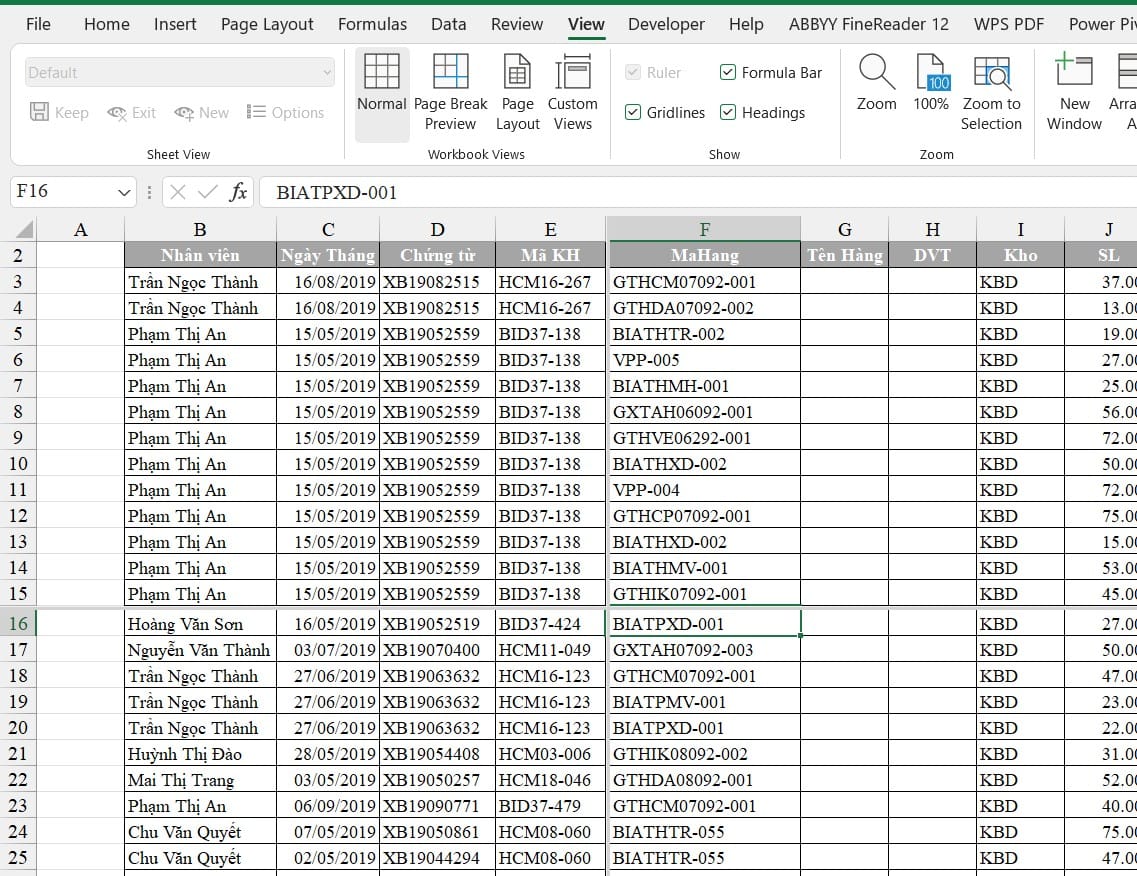
Task: Open Custom Views dialog
Action: [572, 92]
